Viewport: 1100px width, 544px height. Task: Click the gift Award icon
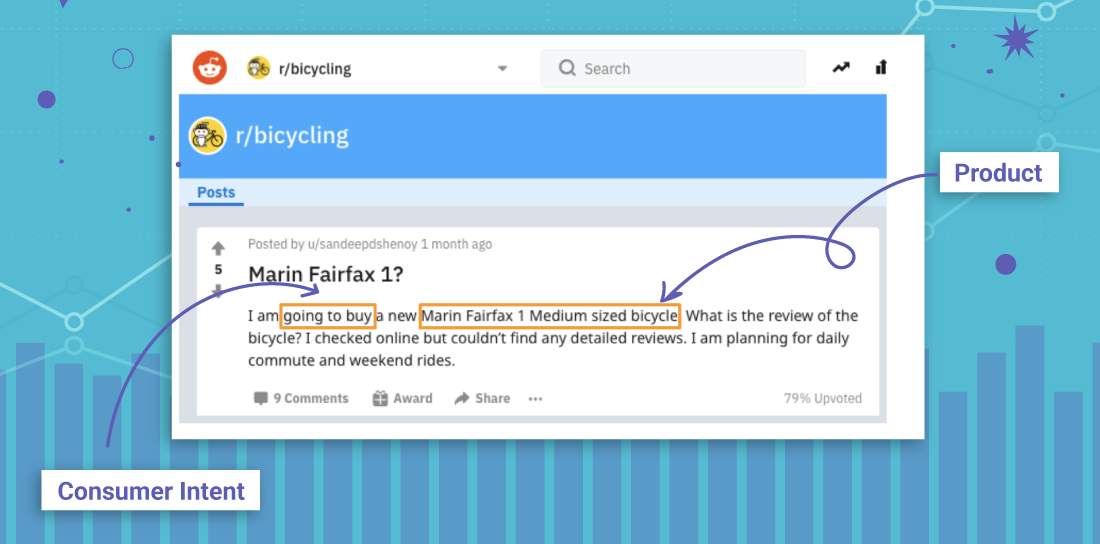(x=380, y=399)
